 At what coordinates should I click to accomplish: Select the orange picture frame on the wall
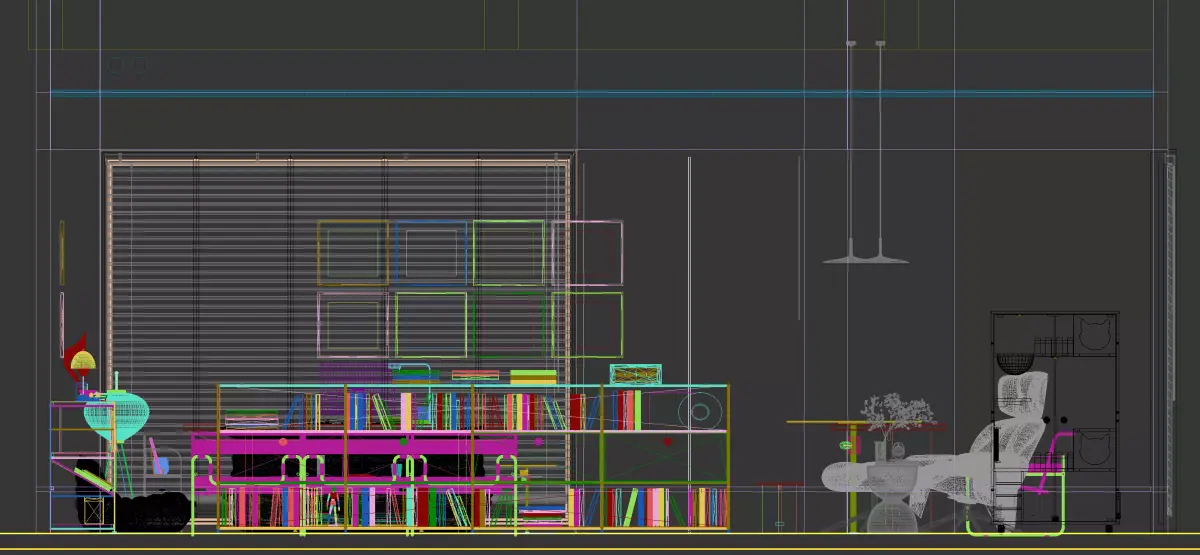click(353, 253)
